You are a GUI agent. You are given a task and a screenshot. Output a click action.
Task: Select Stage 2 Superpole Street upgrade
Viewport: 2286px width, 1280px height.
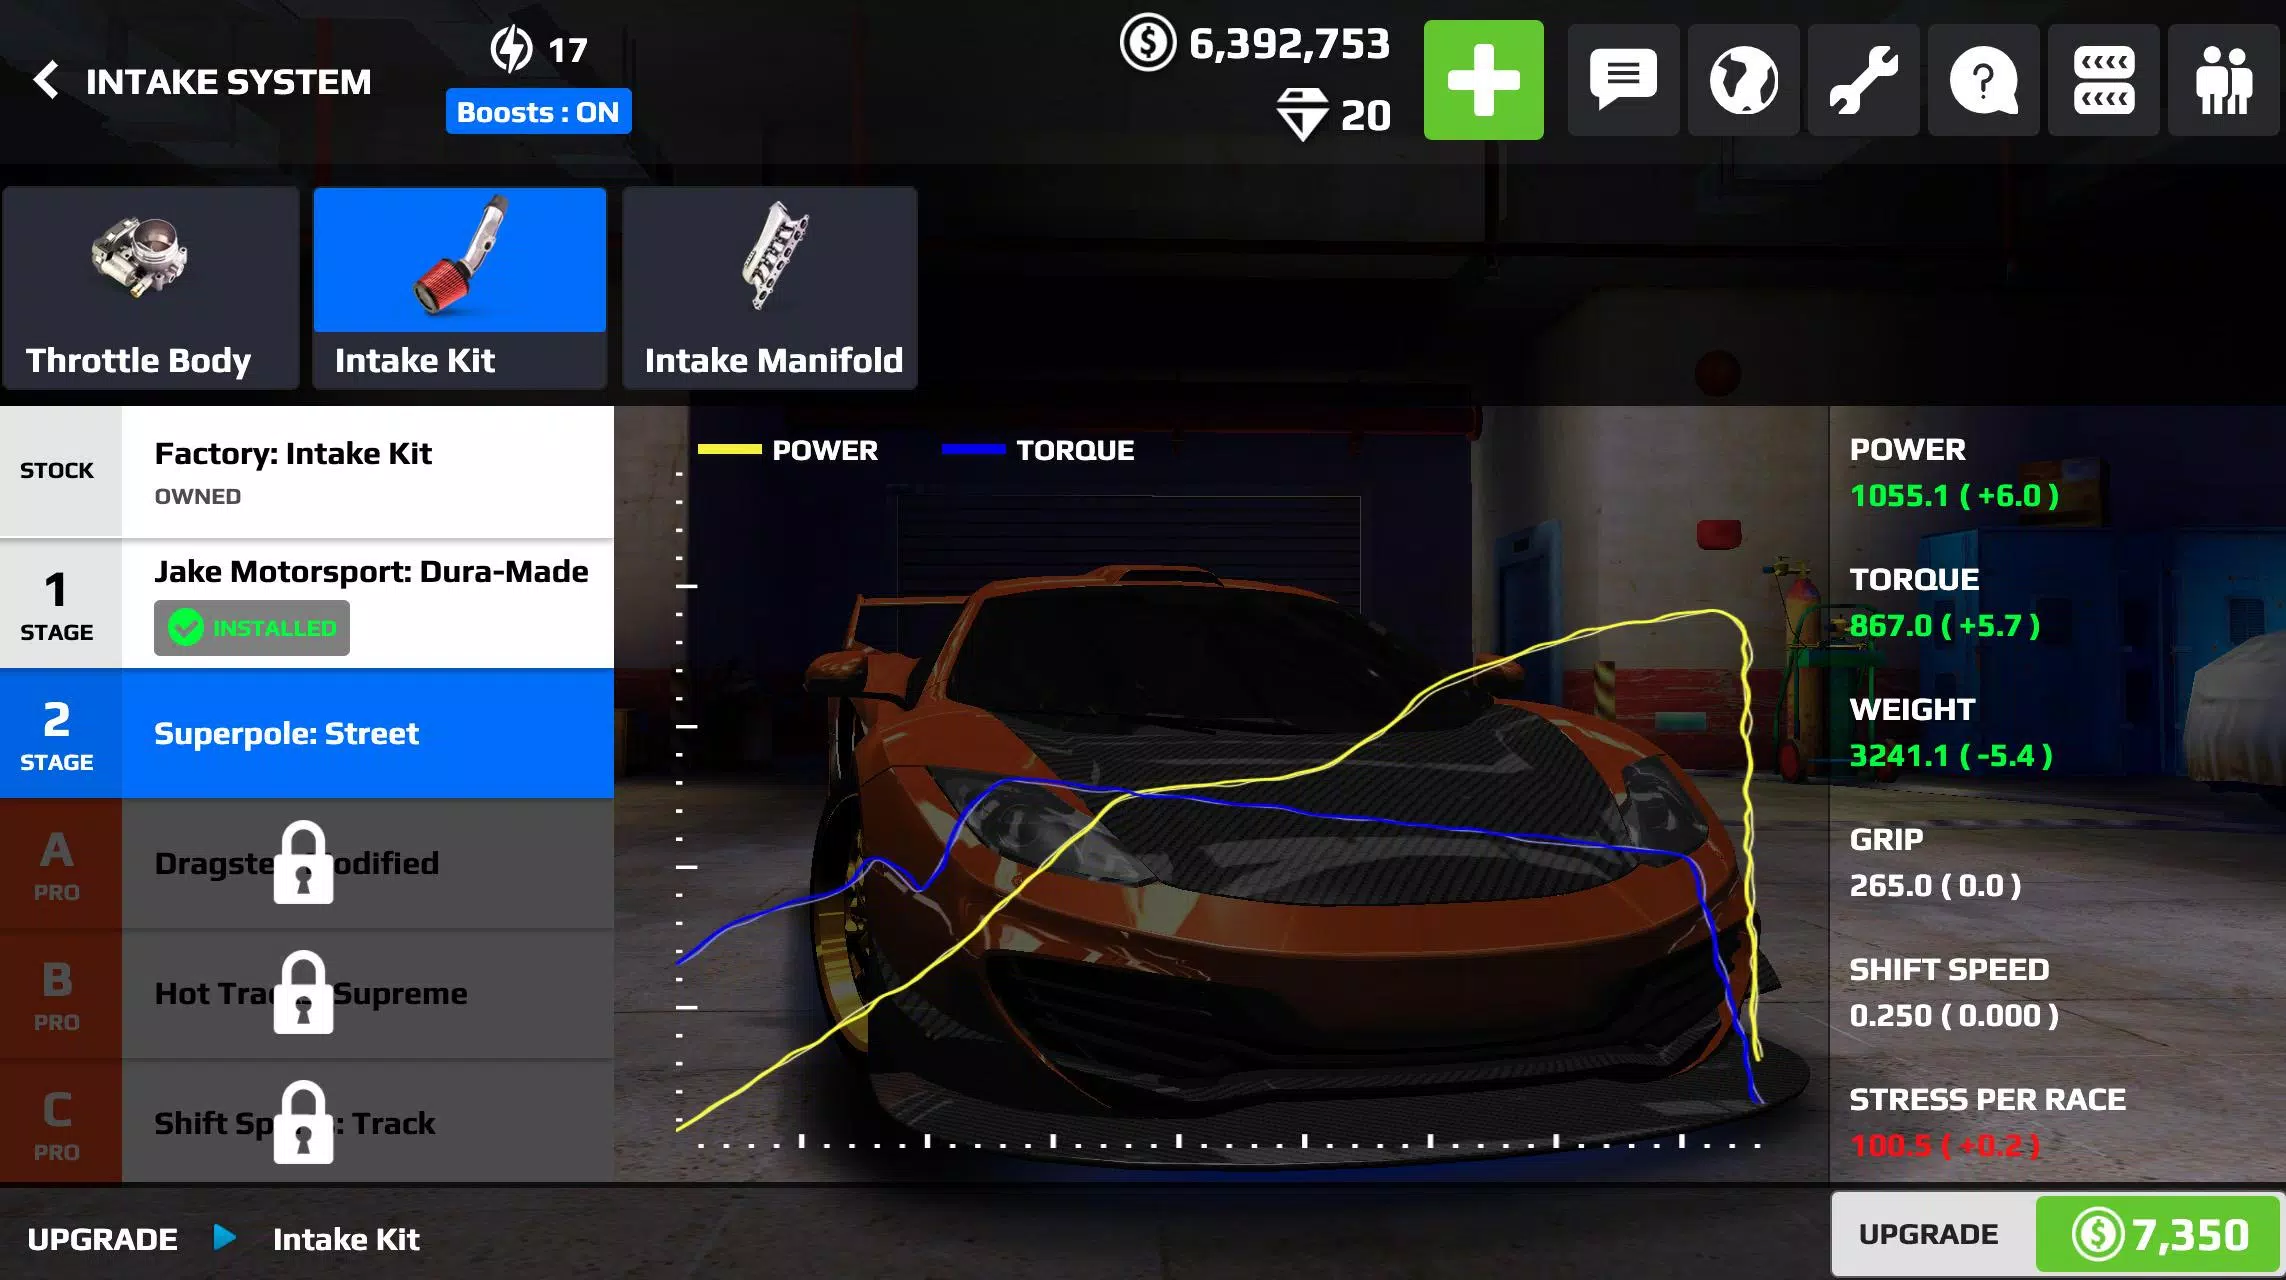[x=306, y=733]
